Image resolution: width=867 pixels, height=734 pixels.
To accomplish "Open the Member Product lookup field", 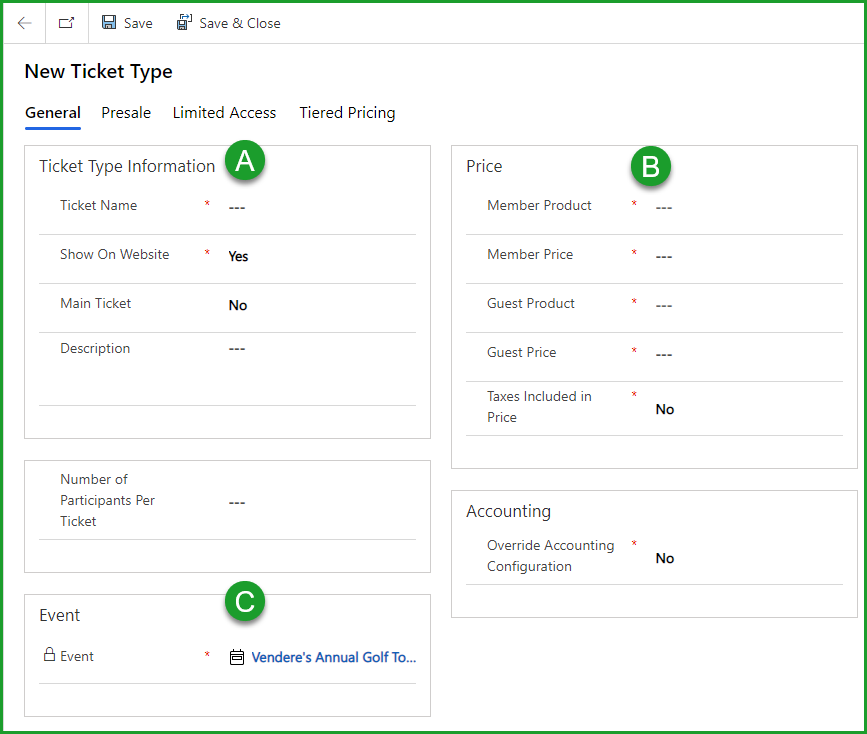I will [745, 207].
